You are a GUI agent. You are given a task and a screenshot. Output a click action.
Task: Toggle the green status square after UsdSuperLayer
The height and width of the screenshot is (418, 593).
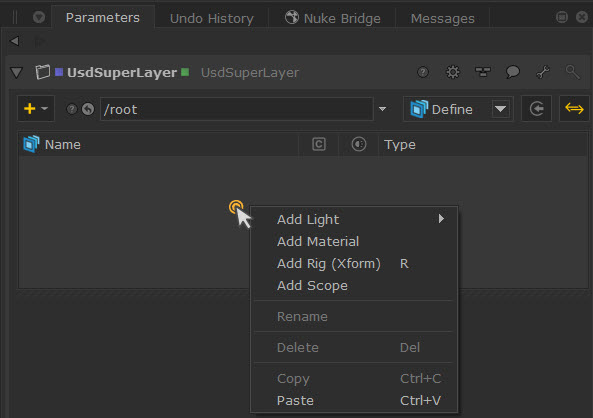(x=185, y=72)
